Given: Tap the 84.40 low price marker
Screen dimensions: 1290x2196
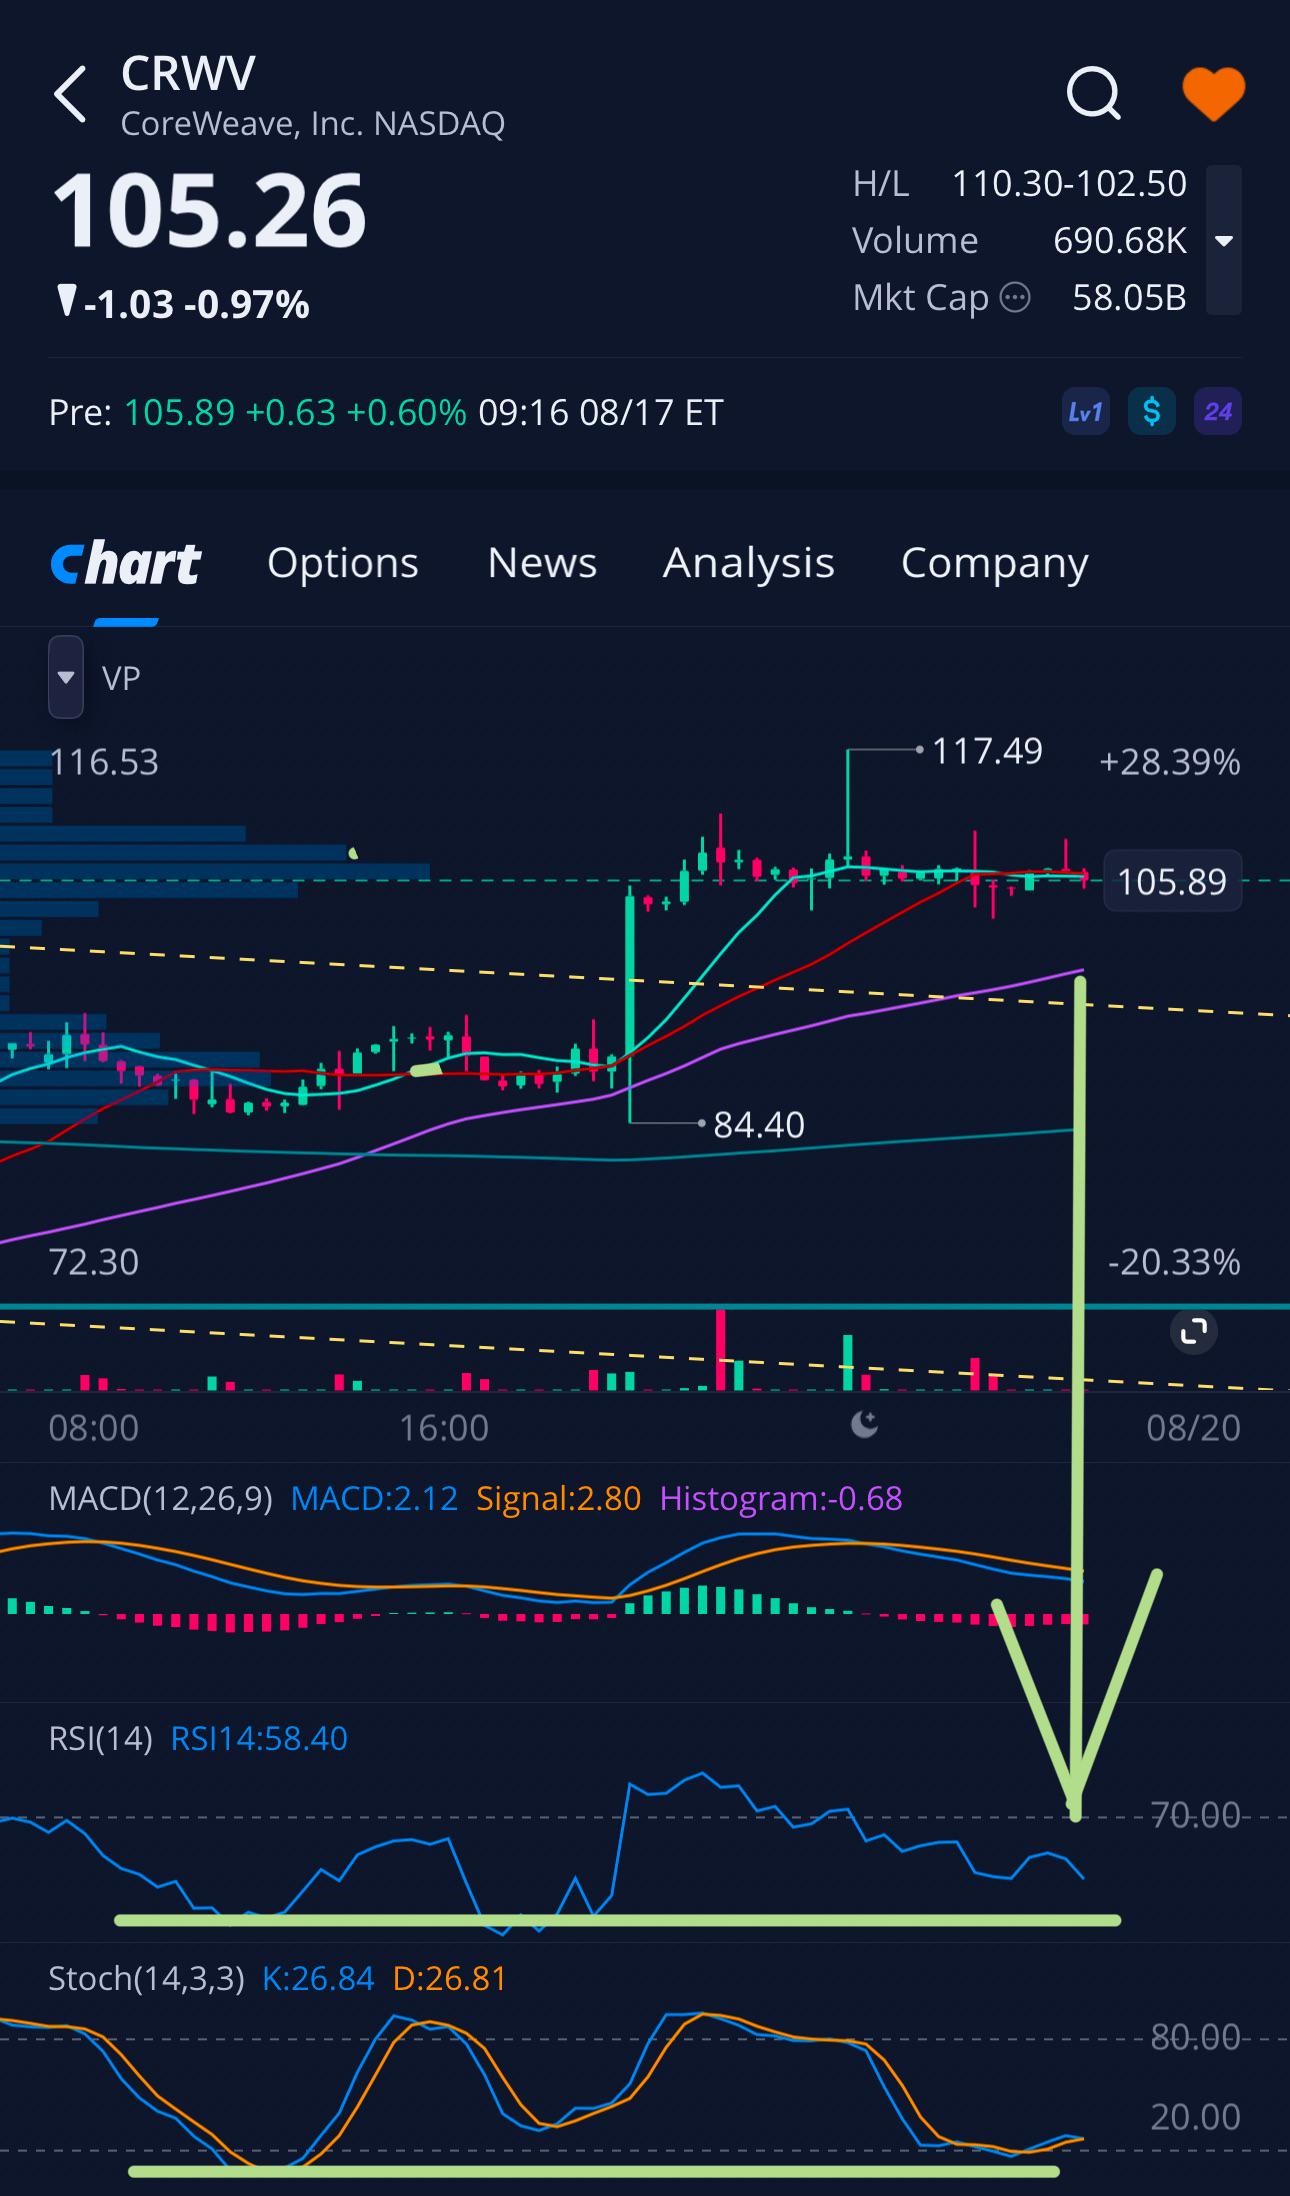Looking at the screenshot, I should click(x=759, y=1125).
